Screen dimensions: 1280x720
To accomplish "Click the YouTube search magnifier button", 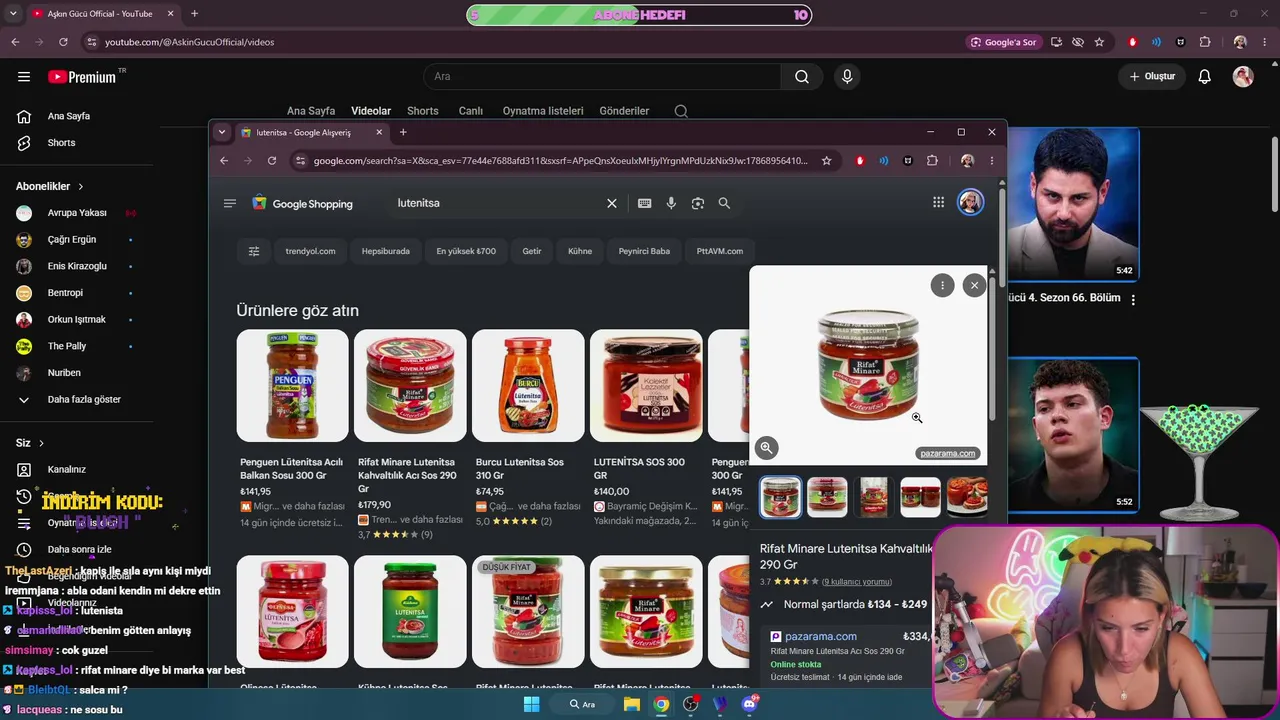I will click(802, 77).
